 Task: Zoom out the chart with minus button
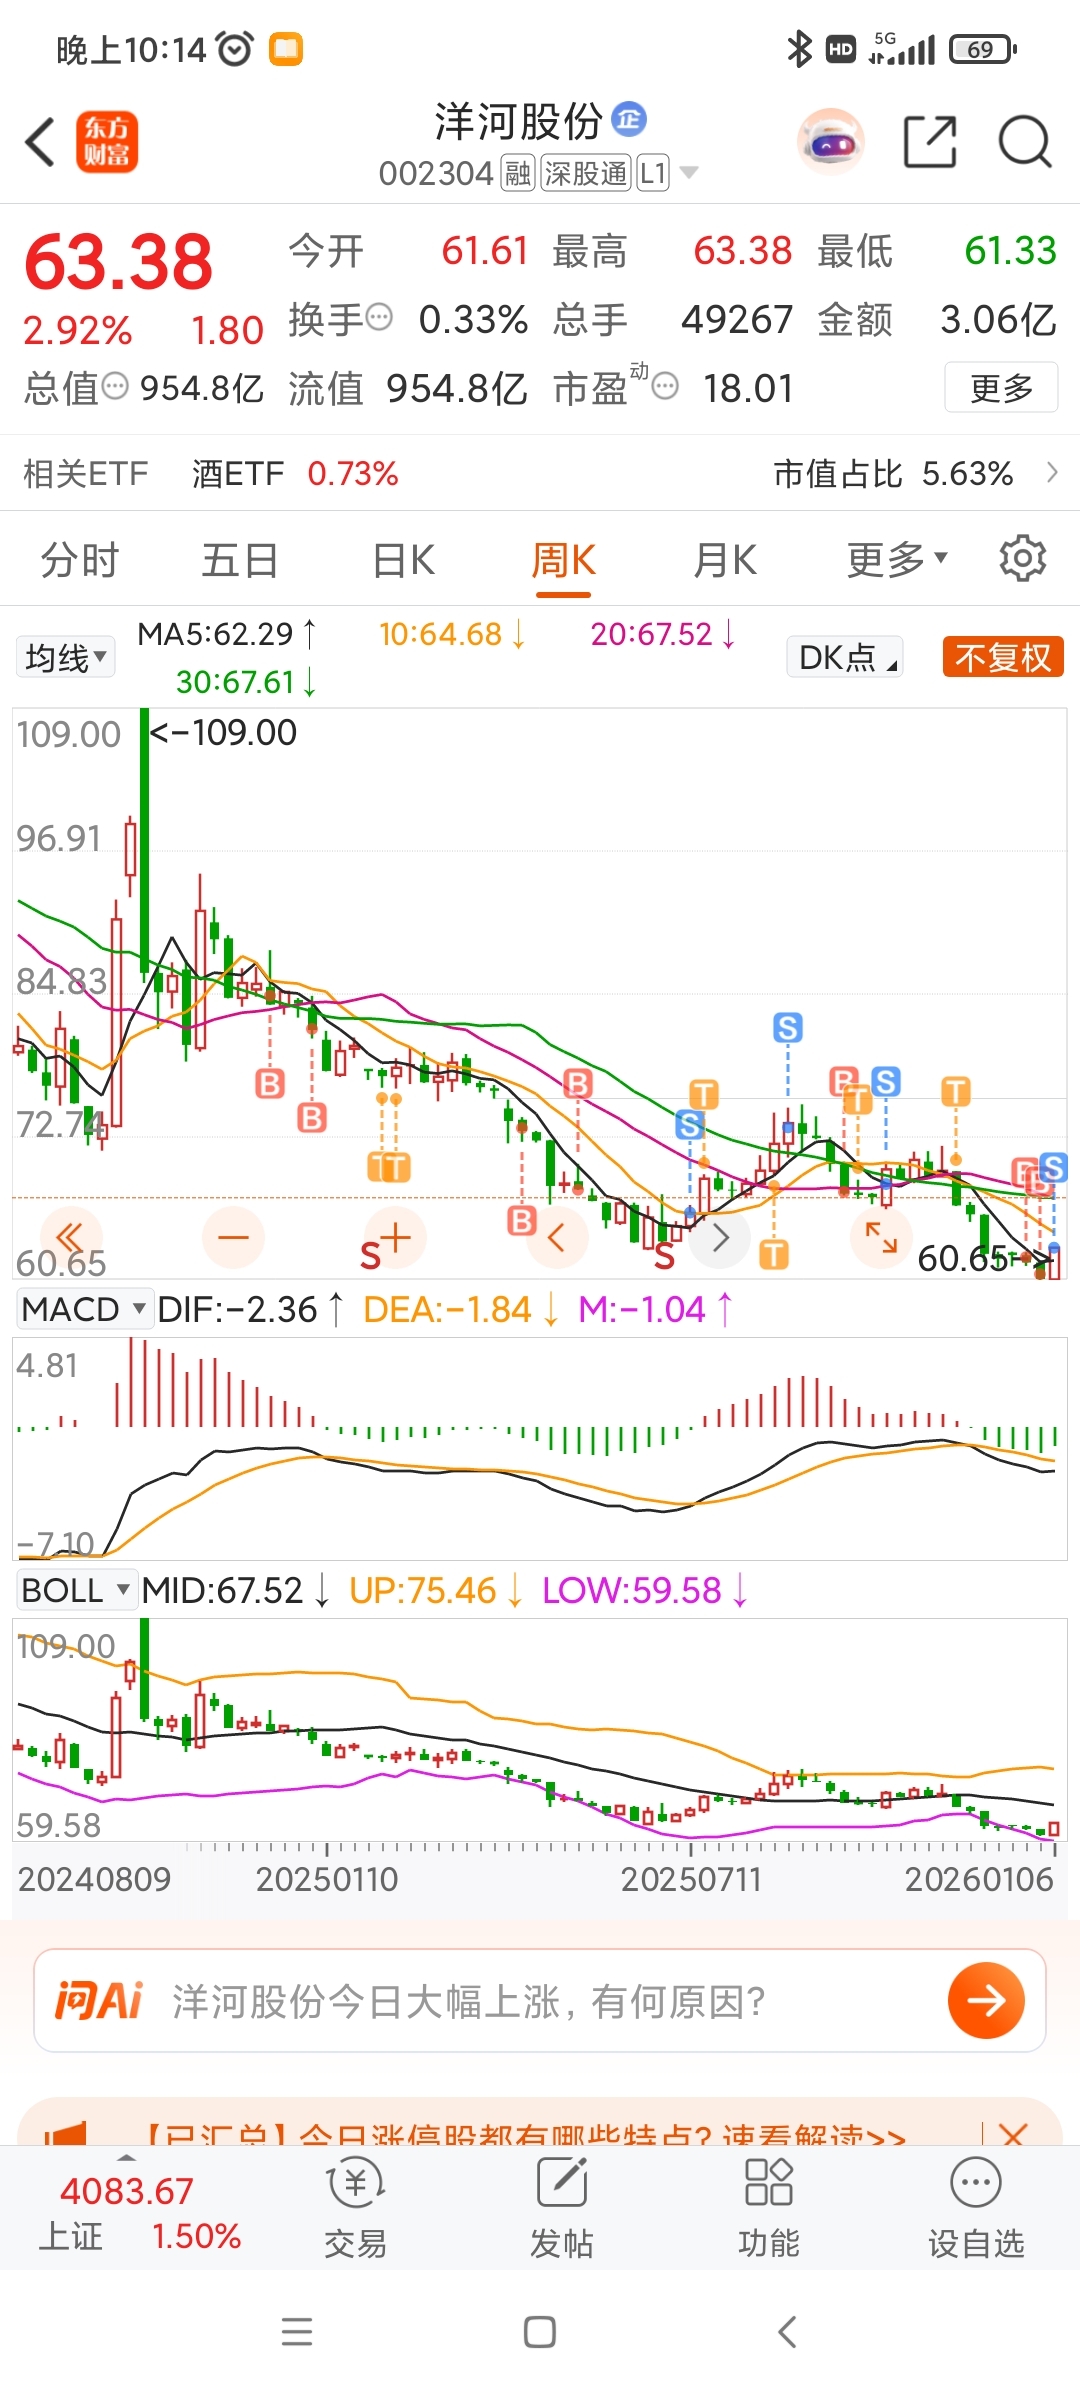tap(233, 1238)
